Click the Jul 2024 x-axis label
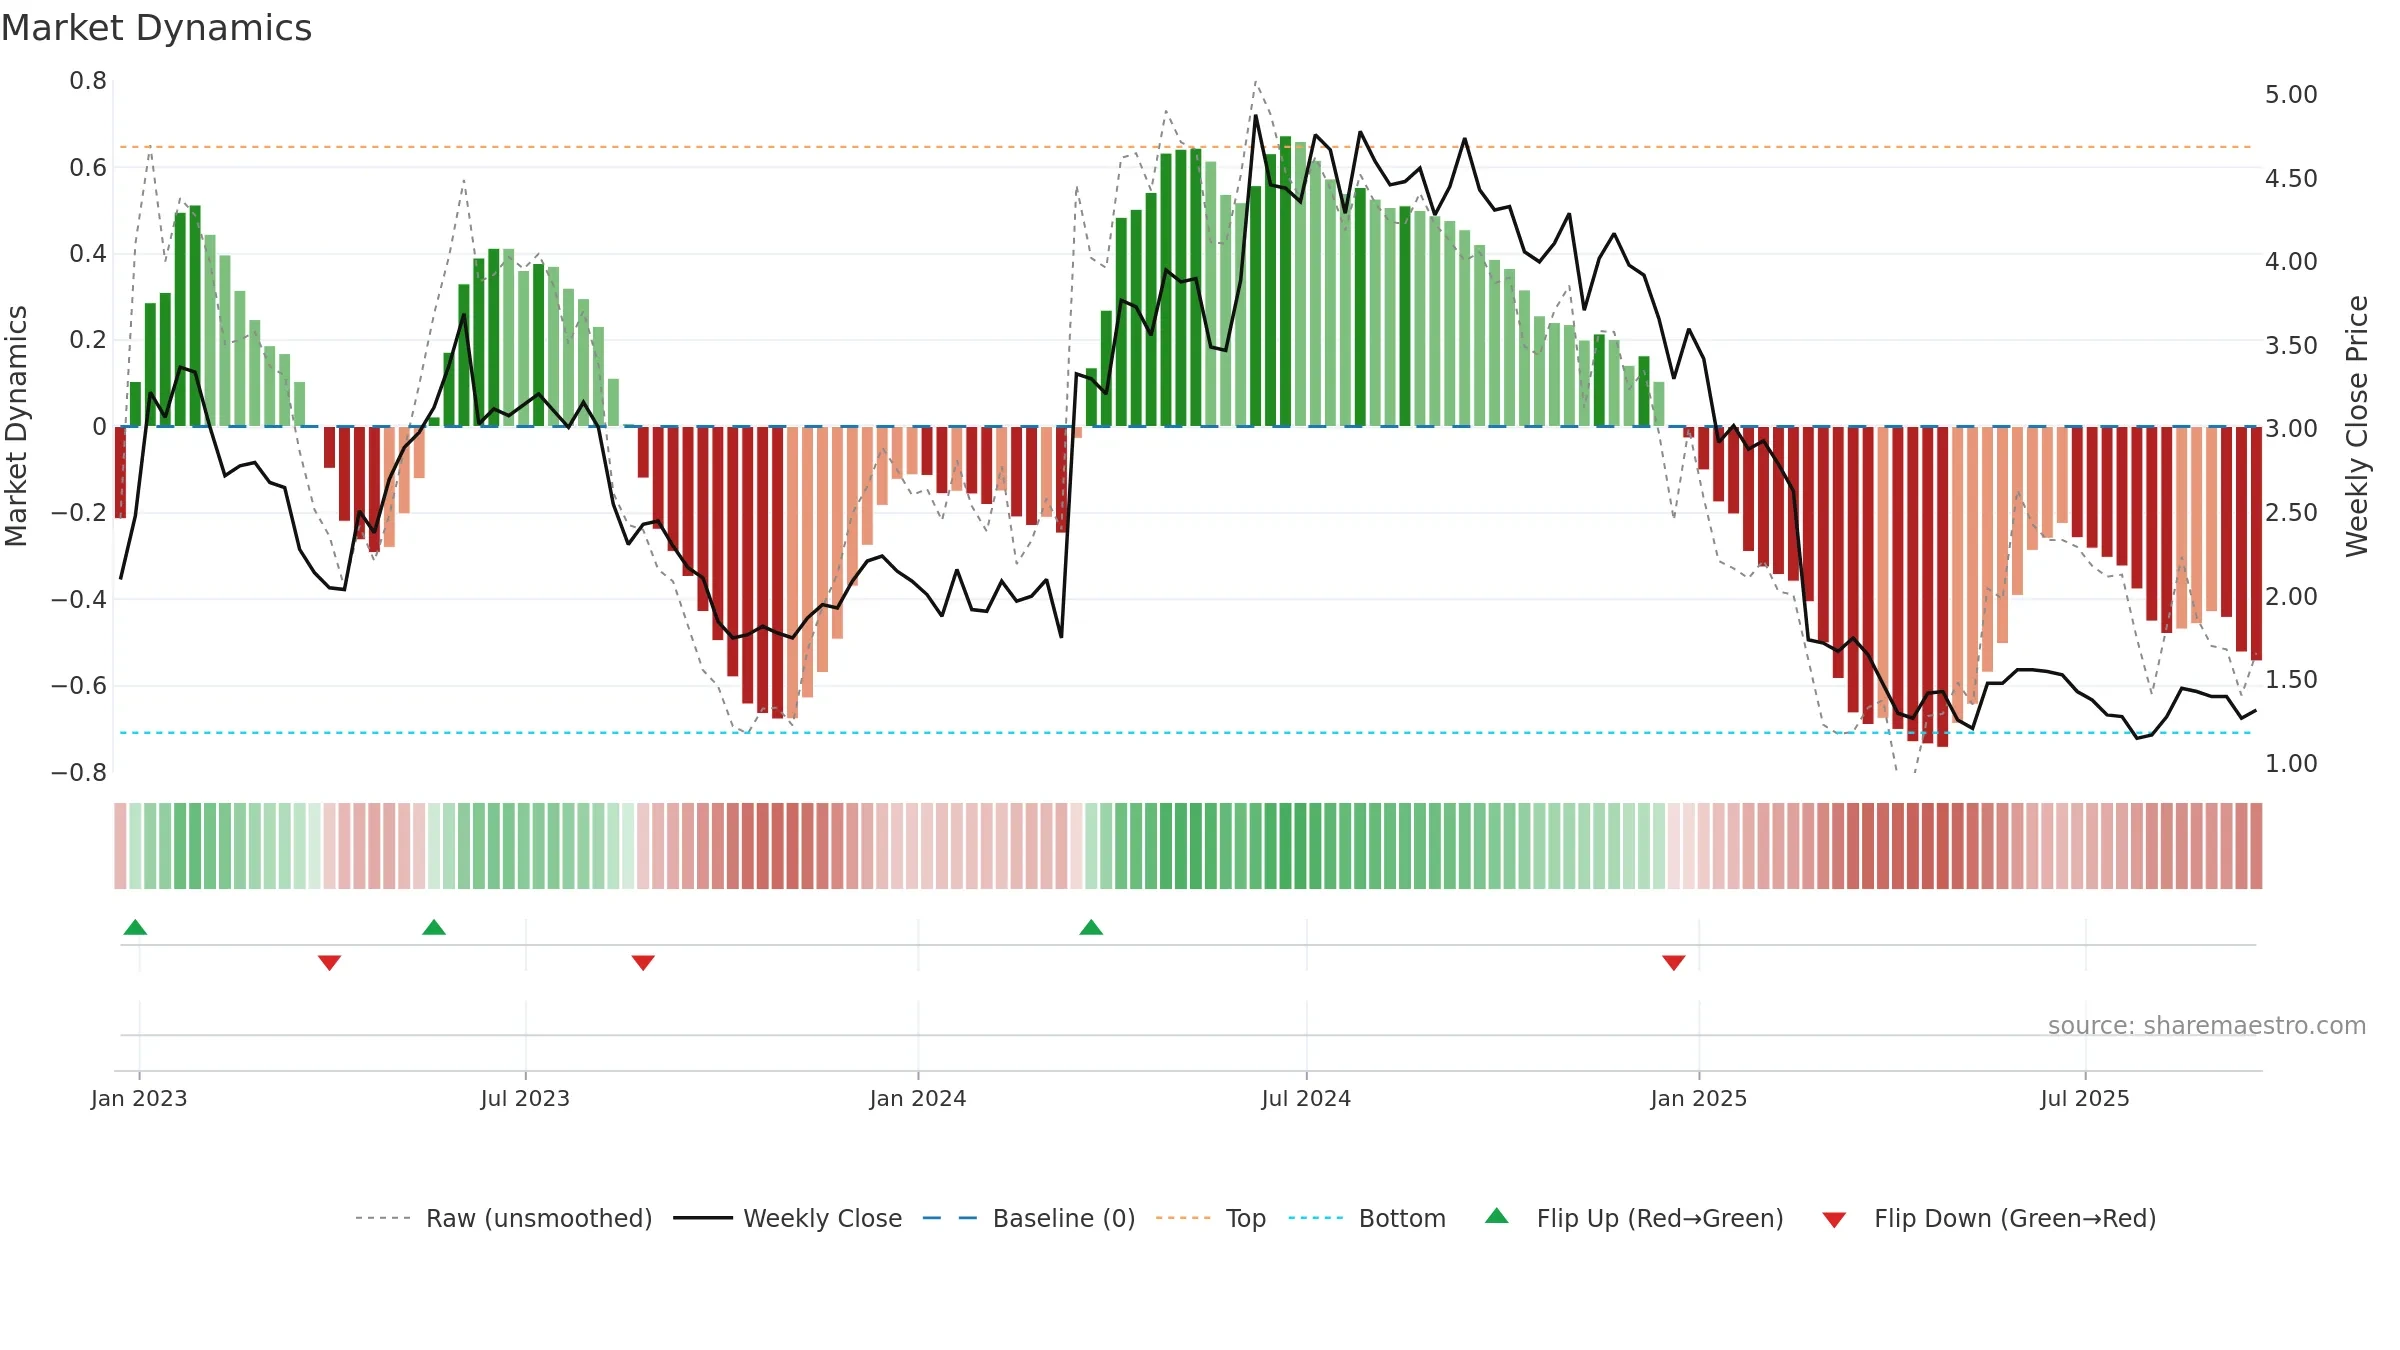Image resolution: width=2400 pixels, height=1350 pixels. tap(1306, 1099)
